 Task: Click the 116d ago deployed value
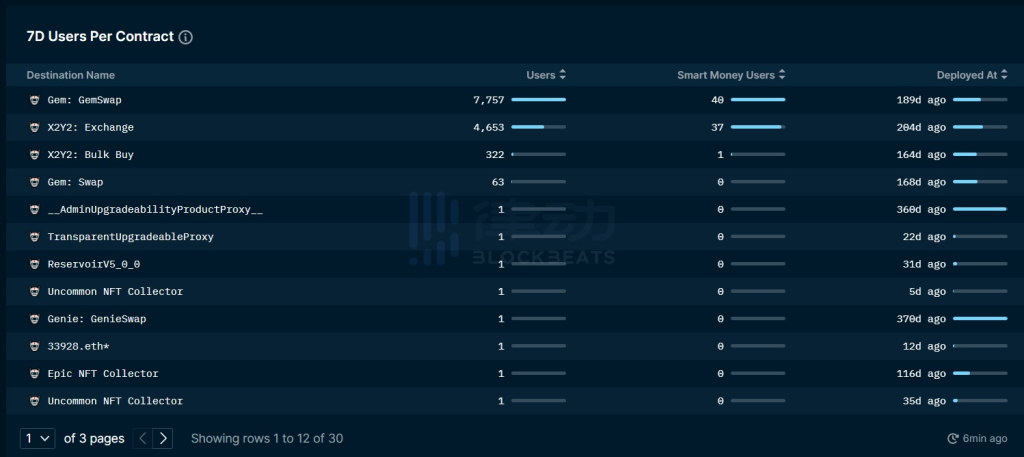coord(921,373)
